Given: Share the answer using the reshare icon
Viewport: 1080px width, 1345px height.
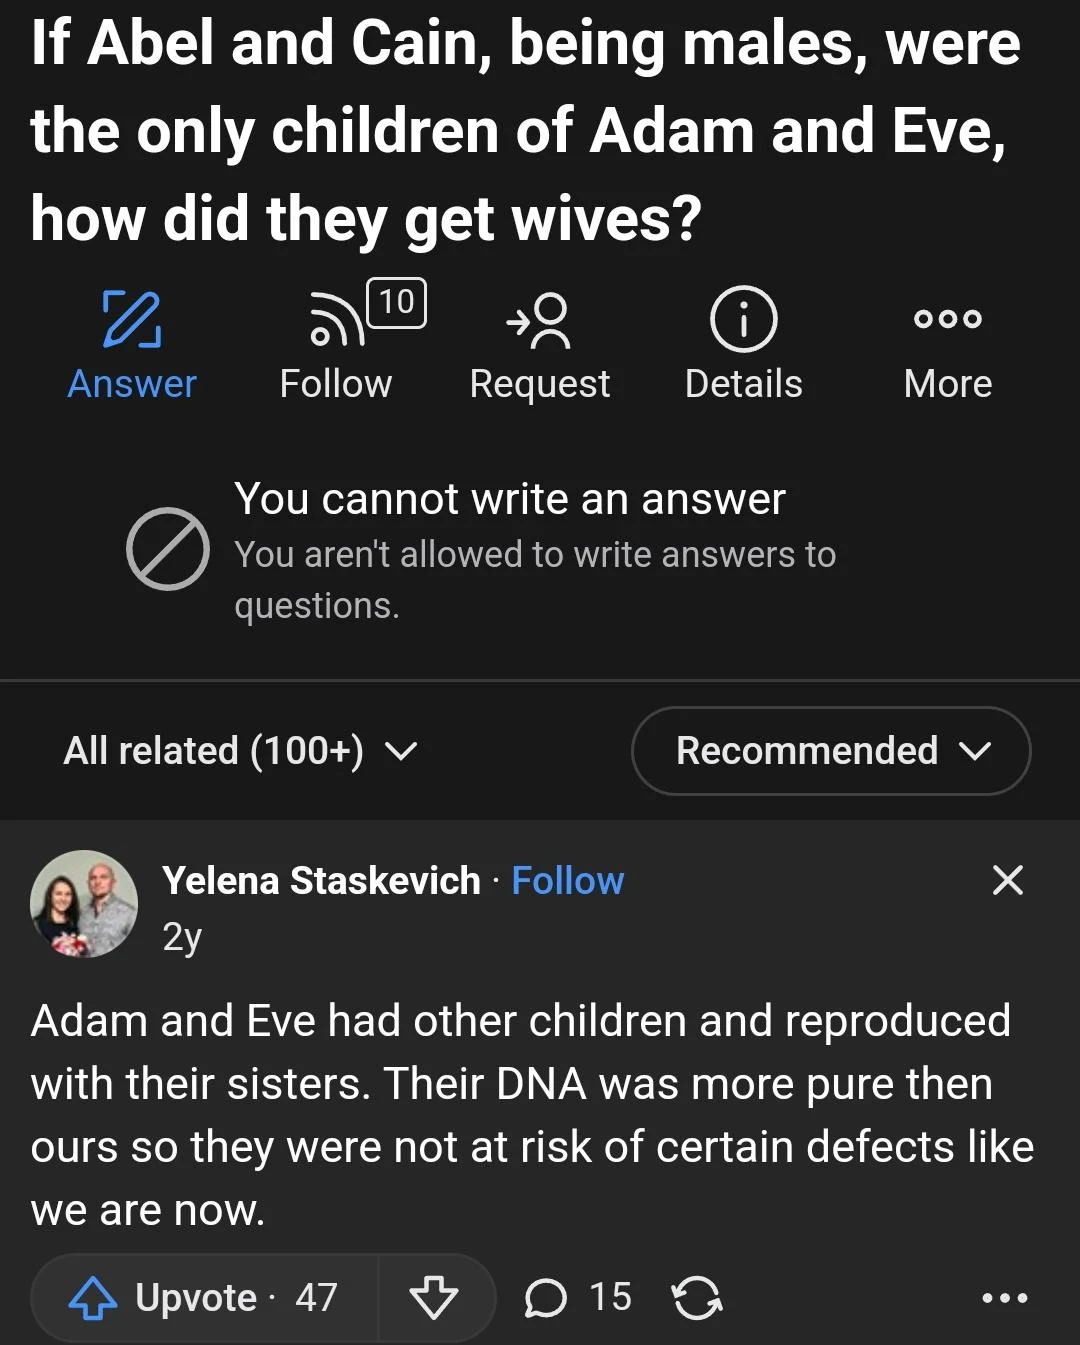Looking at the screenshot, I should pos(697,1298).
